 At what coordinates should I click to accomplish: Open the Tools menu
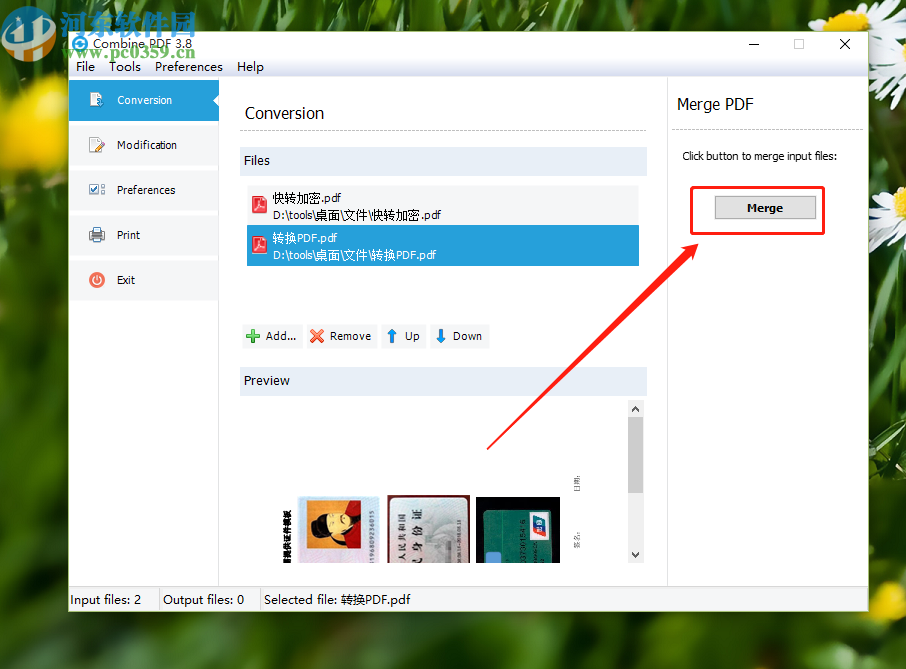click(x=125, y=67)
